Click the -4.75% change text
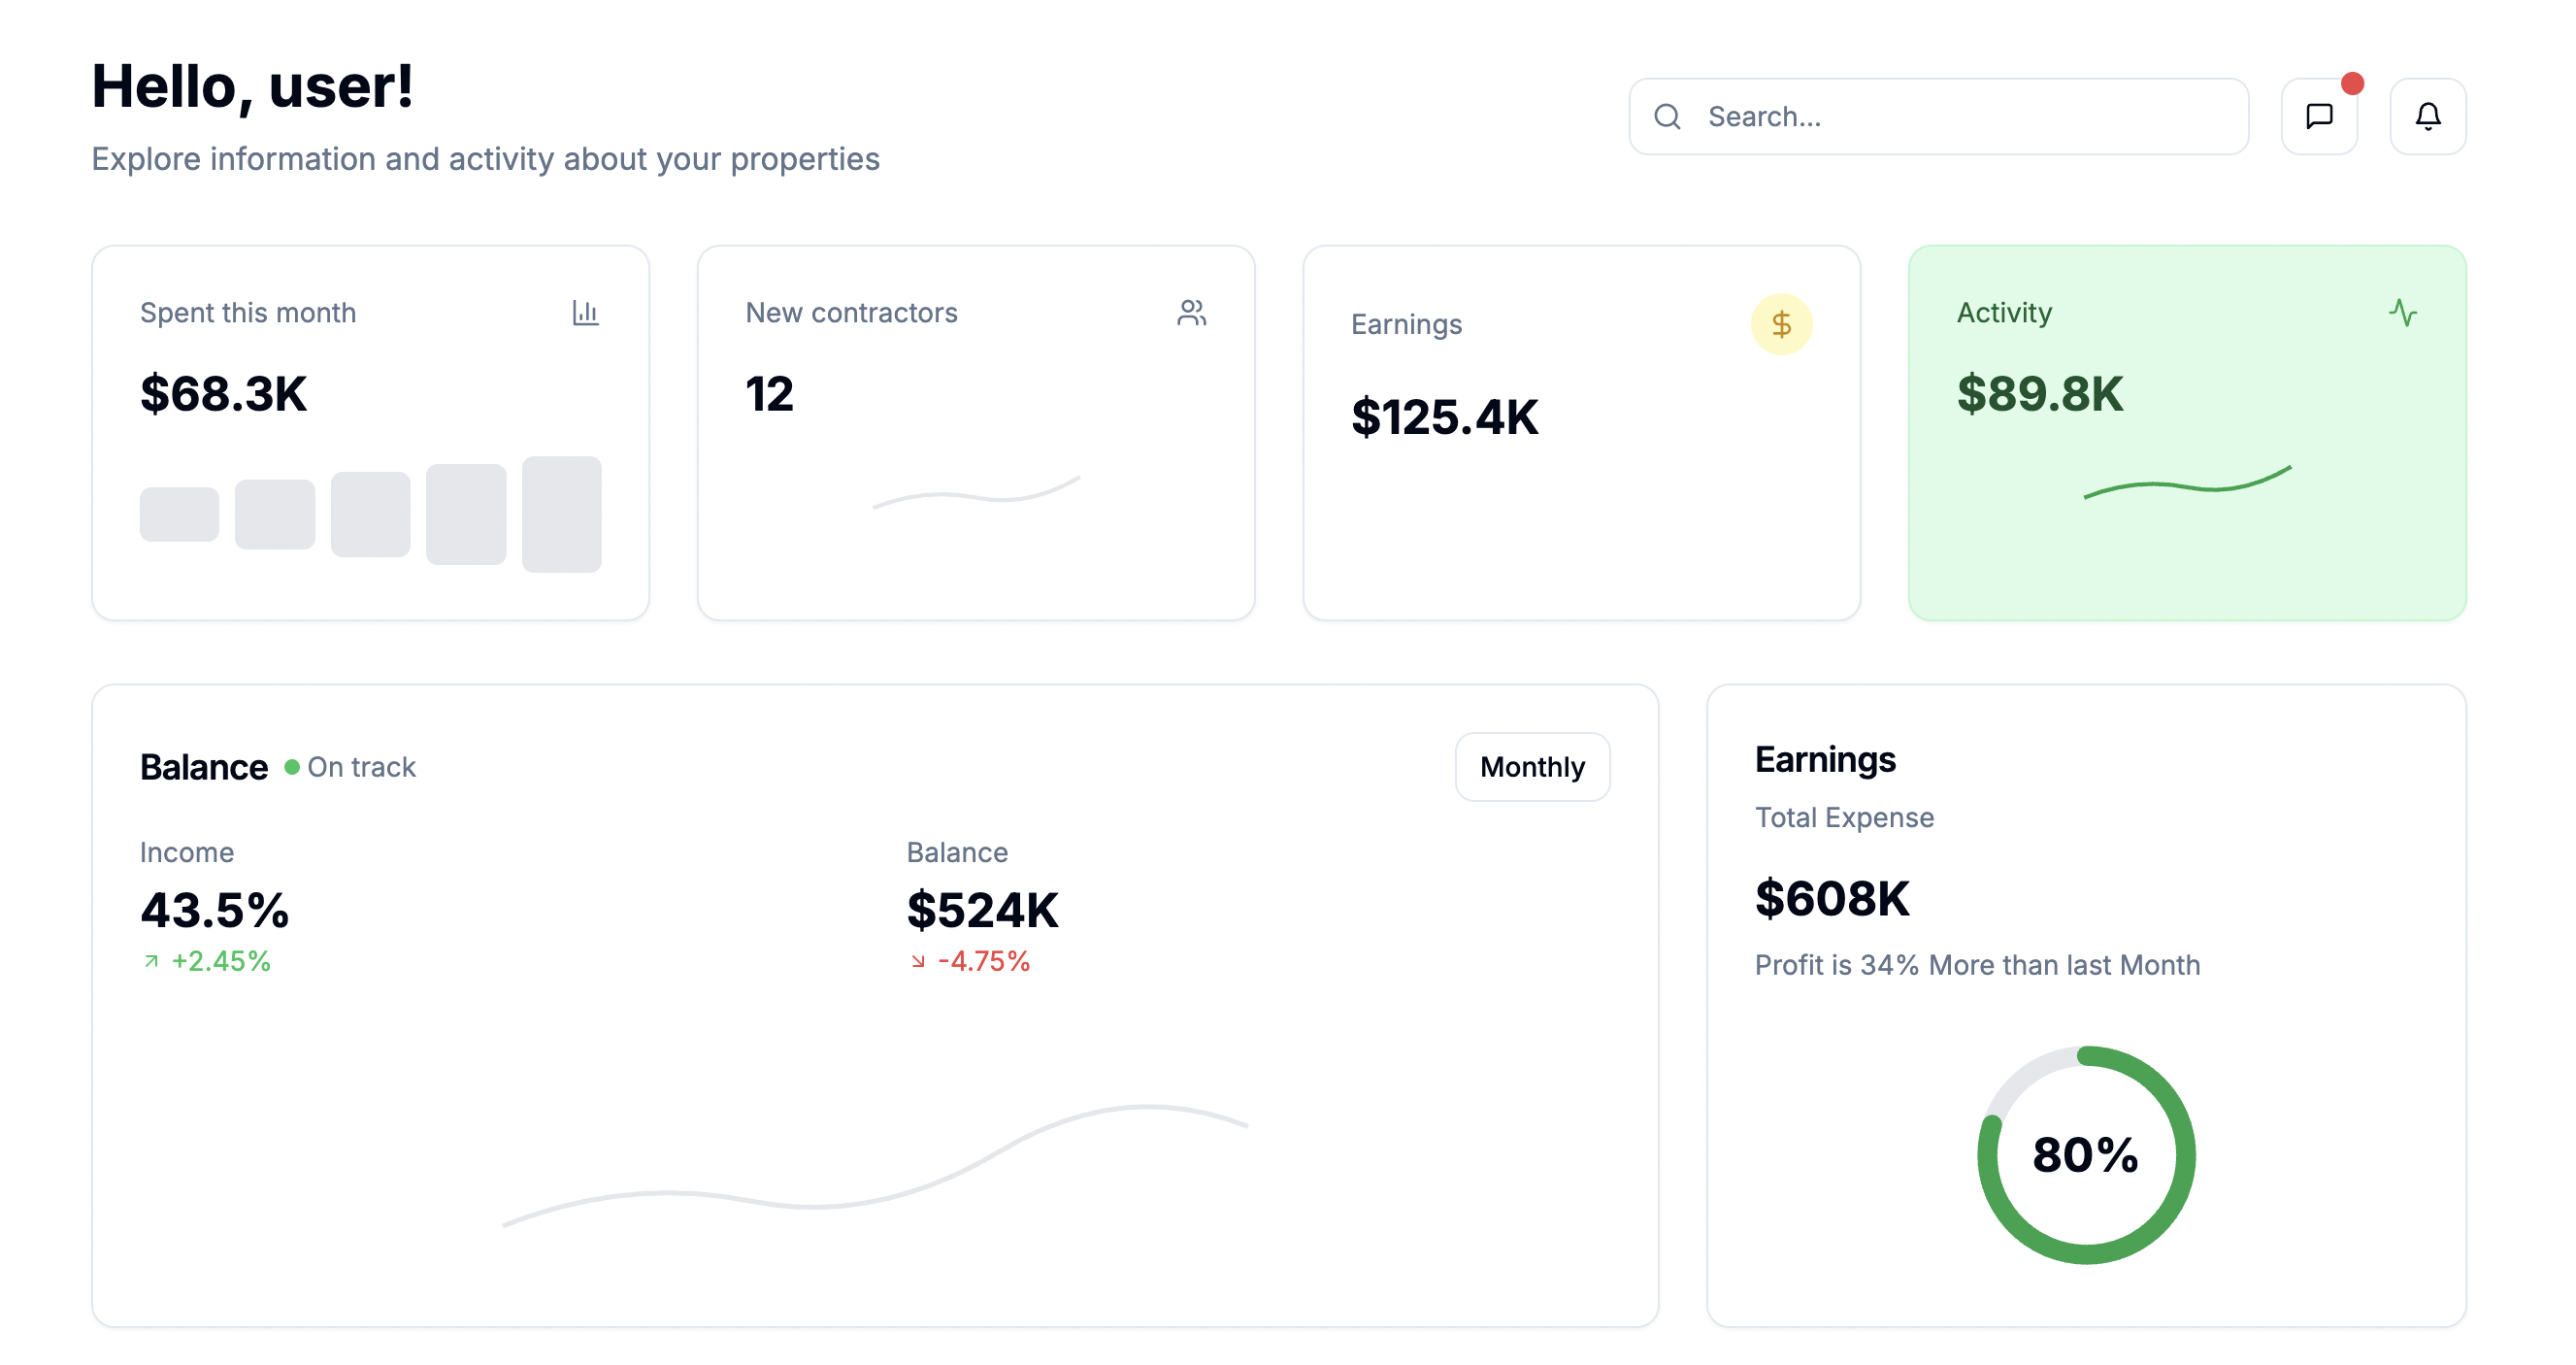This screenshot has width=2576, height=1365. click(984, 961)
